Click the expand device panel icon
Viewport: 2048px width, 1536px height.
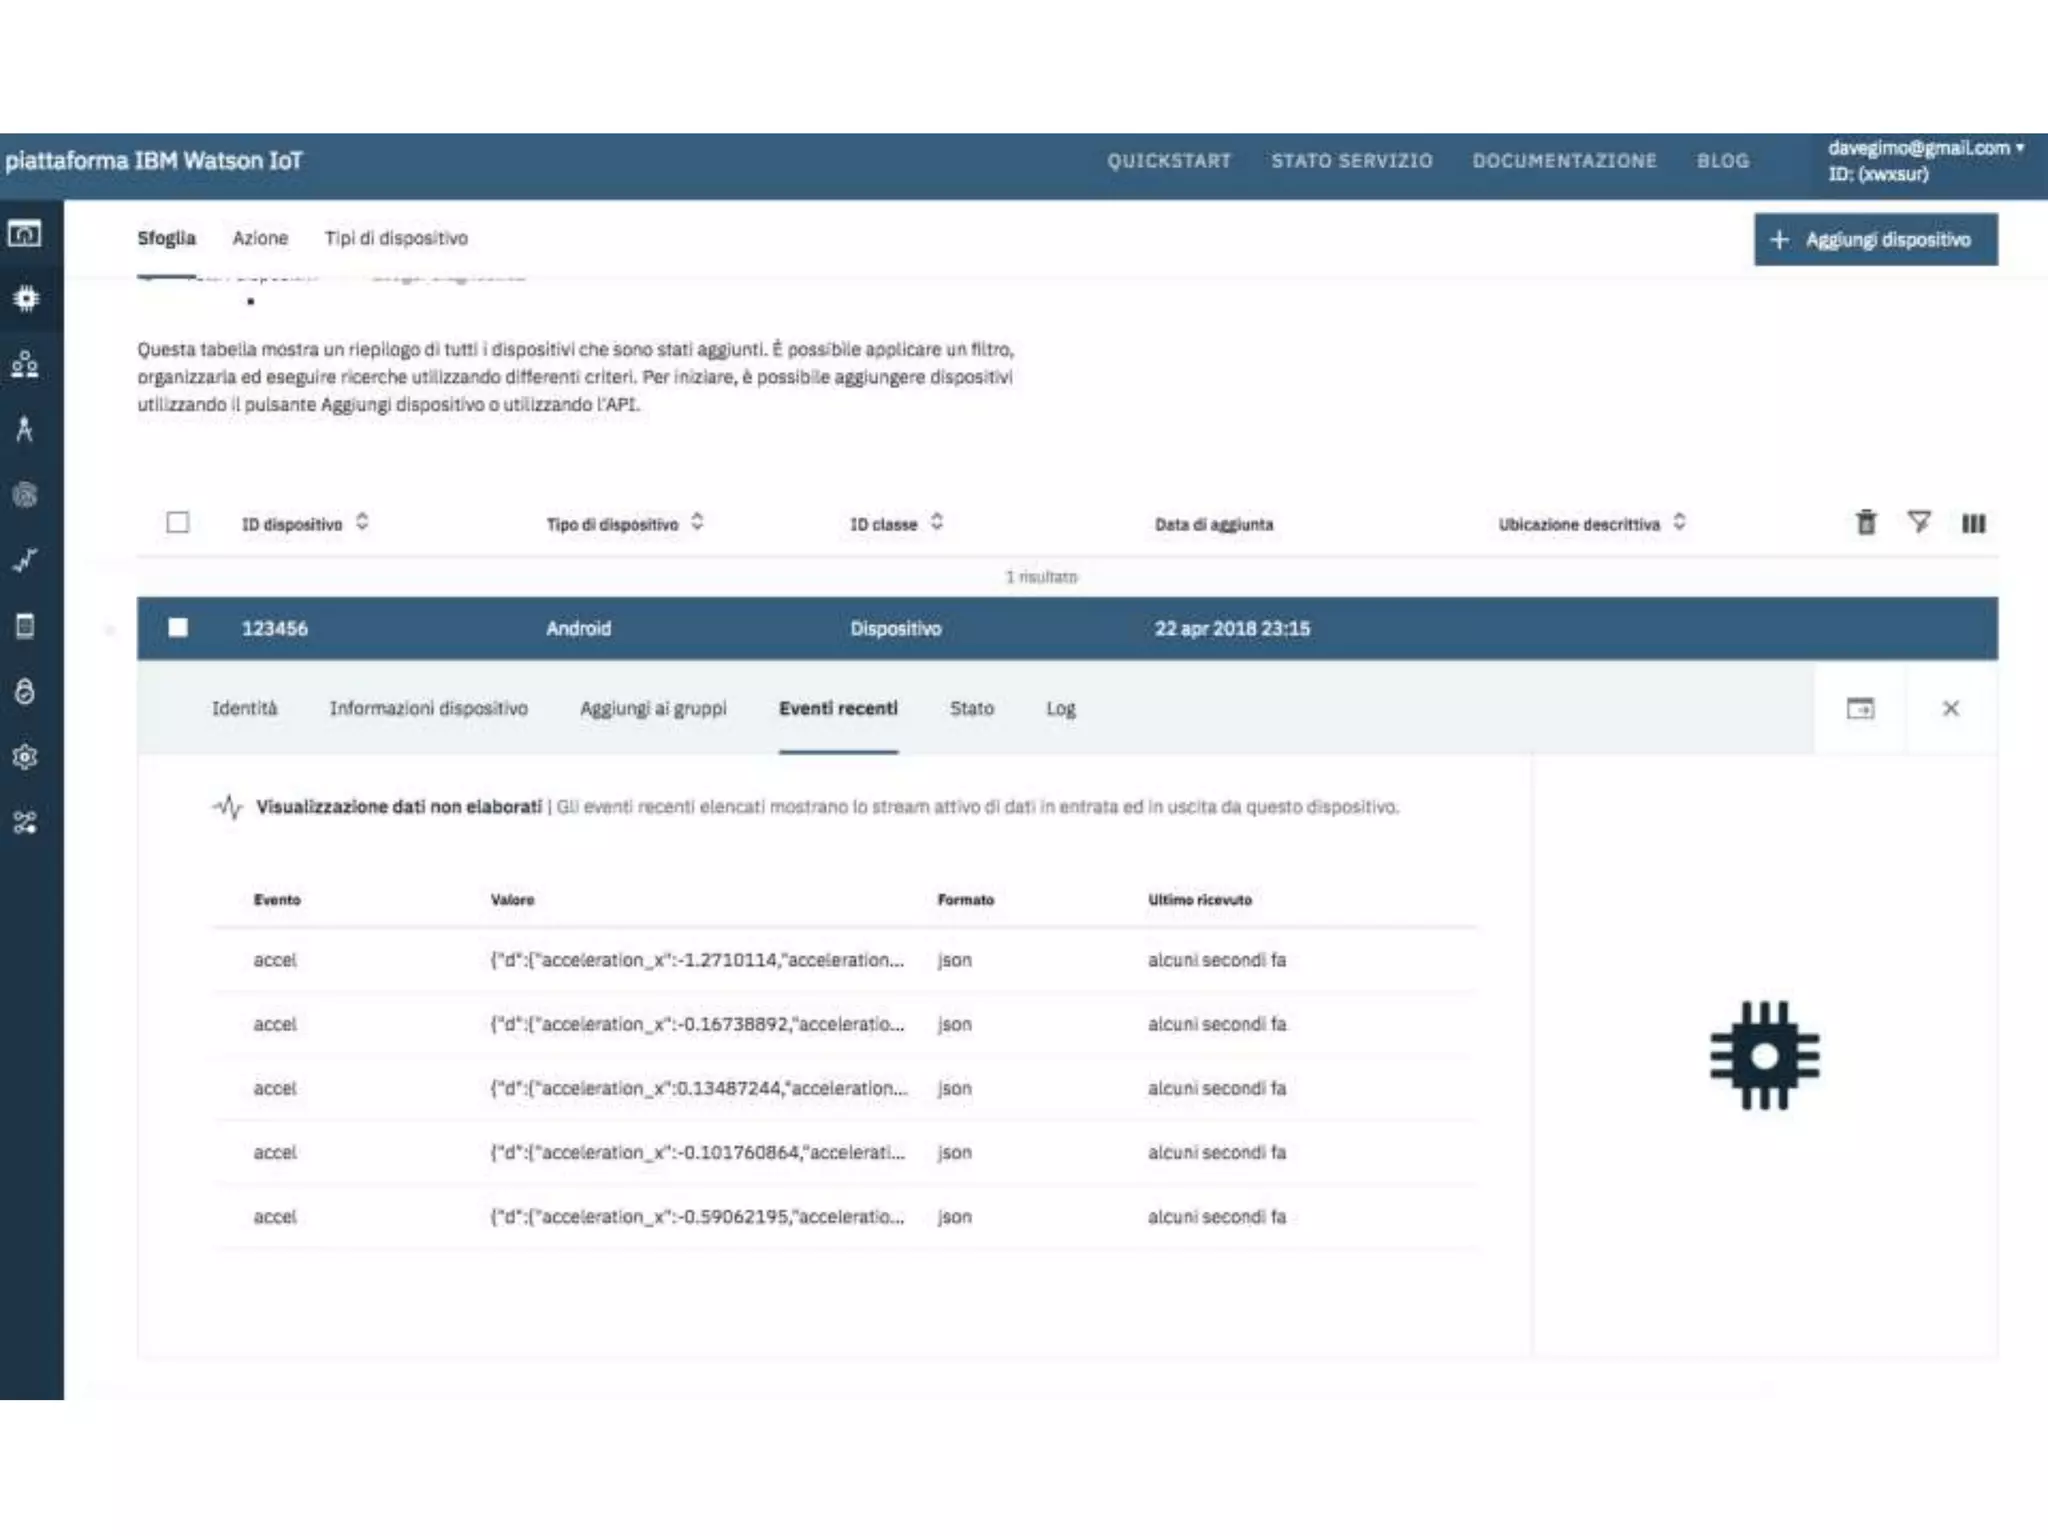point(1860,708)
